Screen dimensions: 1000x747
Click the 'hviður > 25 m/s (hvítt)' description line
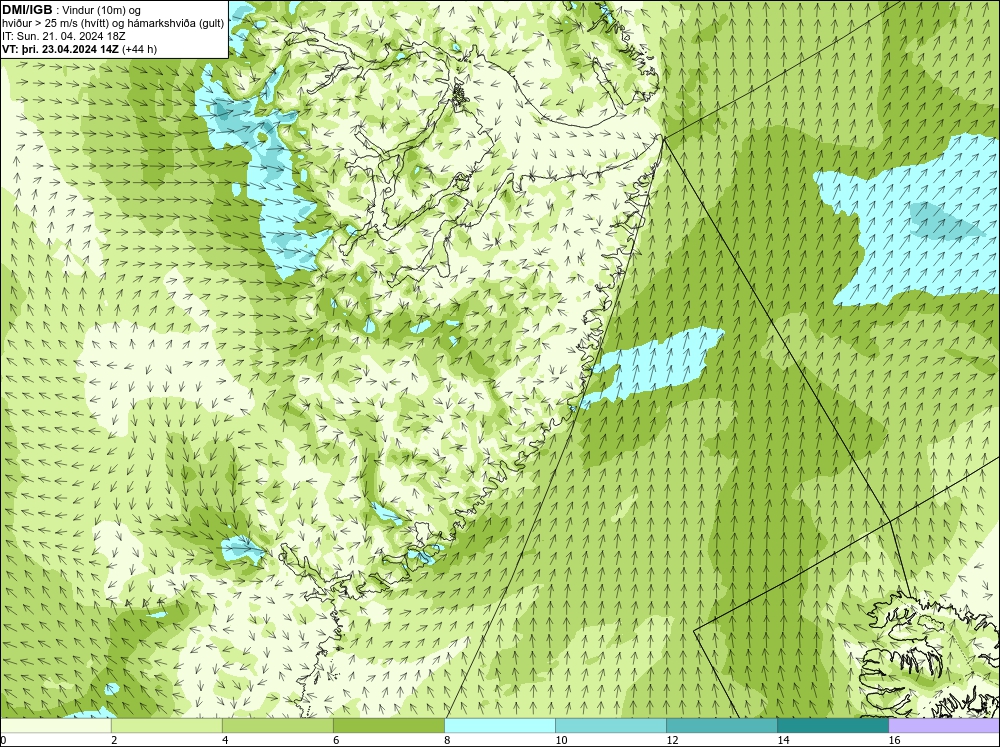(x=114, y=24)
